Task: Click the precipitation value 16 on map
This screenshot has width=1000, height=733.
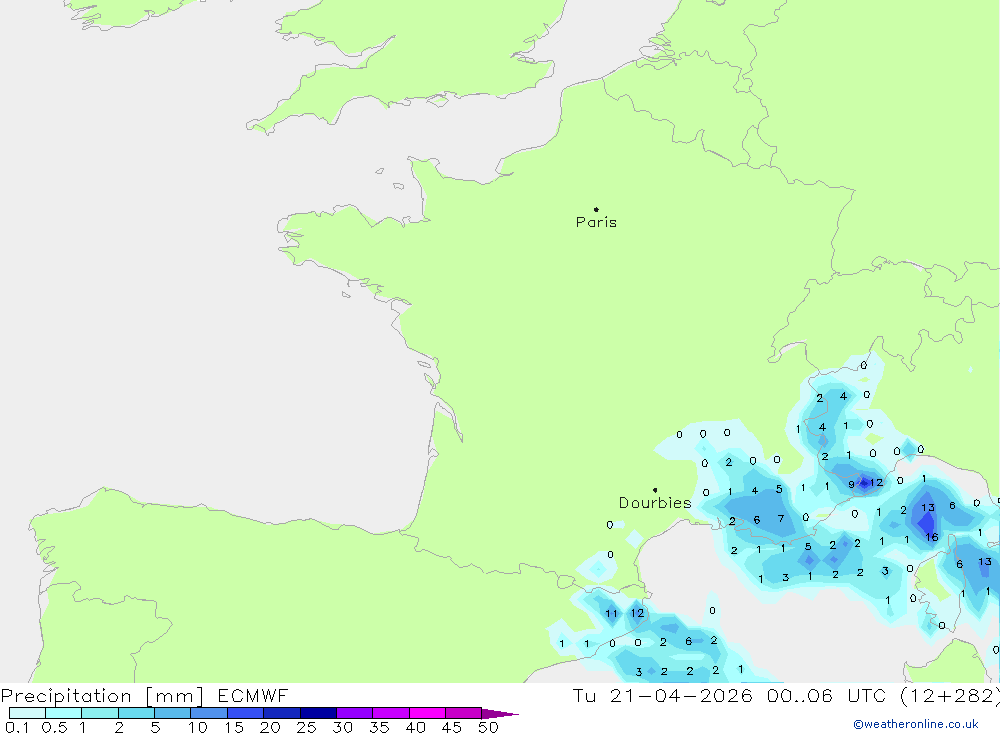Action: click(x=932, y=537)
